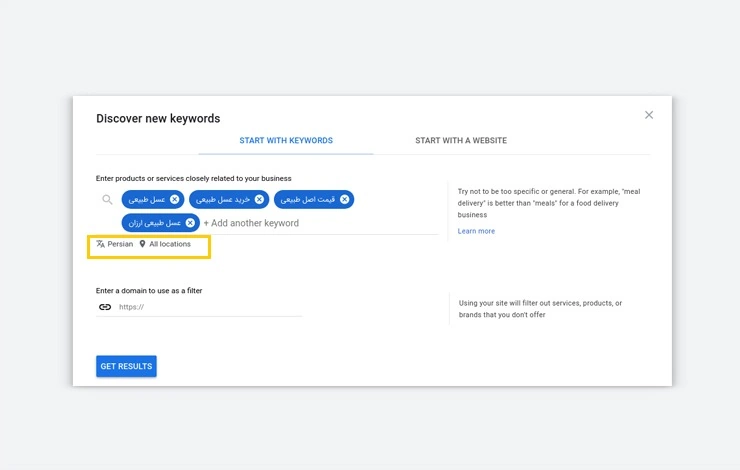Screen dimensions: 740x470
Task: Click the translate language icon
Action: pyautogui.click(x=101, y=244)
